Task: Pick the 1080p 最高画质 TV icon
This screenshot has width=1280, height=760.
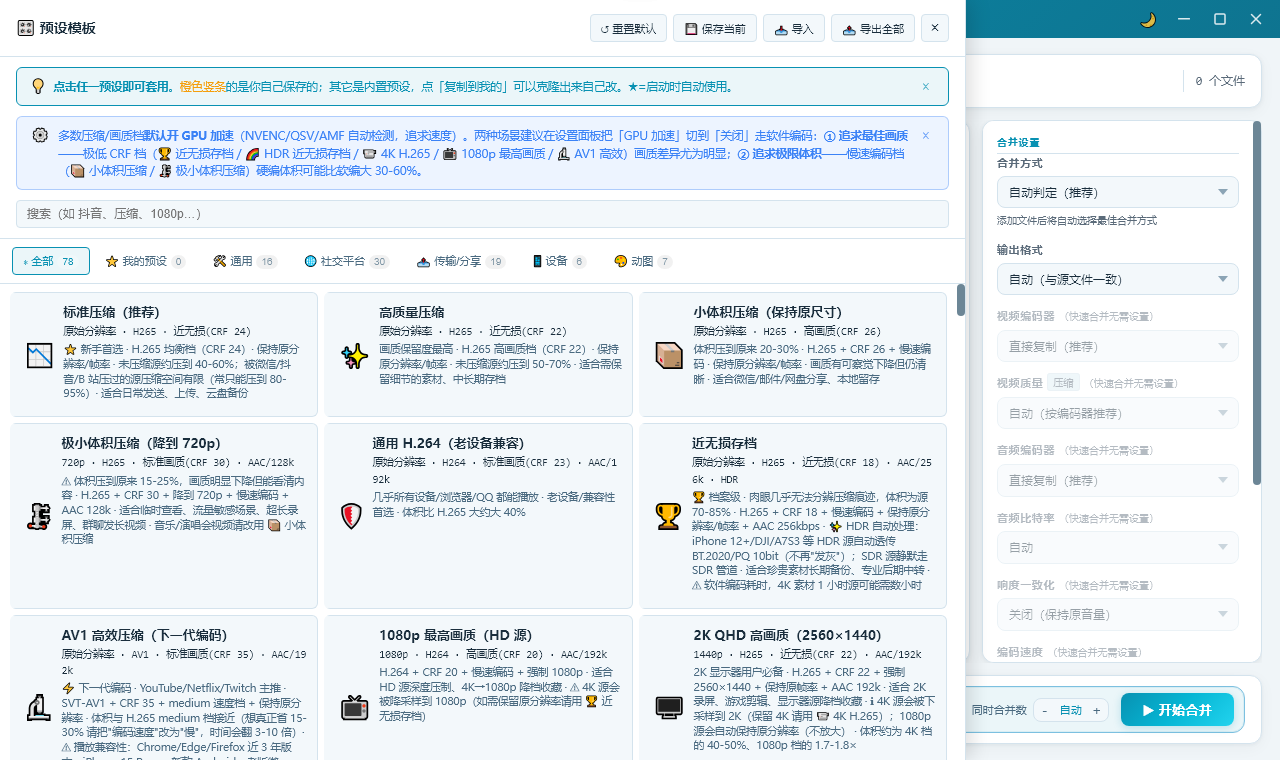Action: (354, 708)
